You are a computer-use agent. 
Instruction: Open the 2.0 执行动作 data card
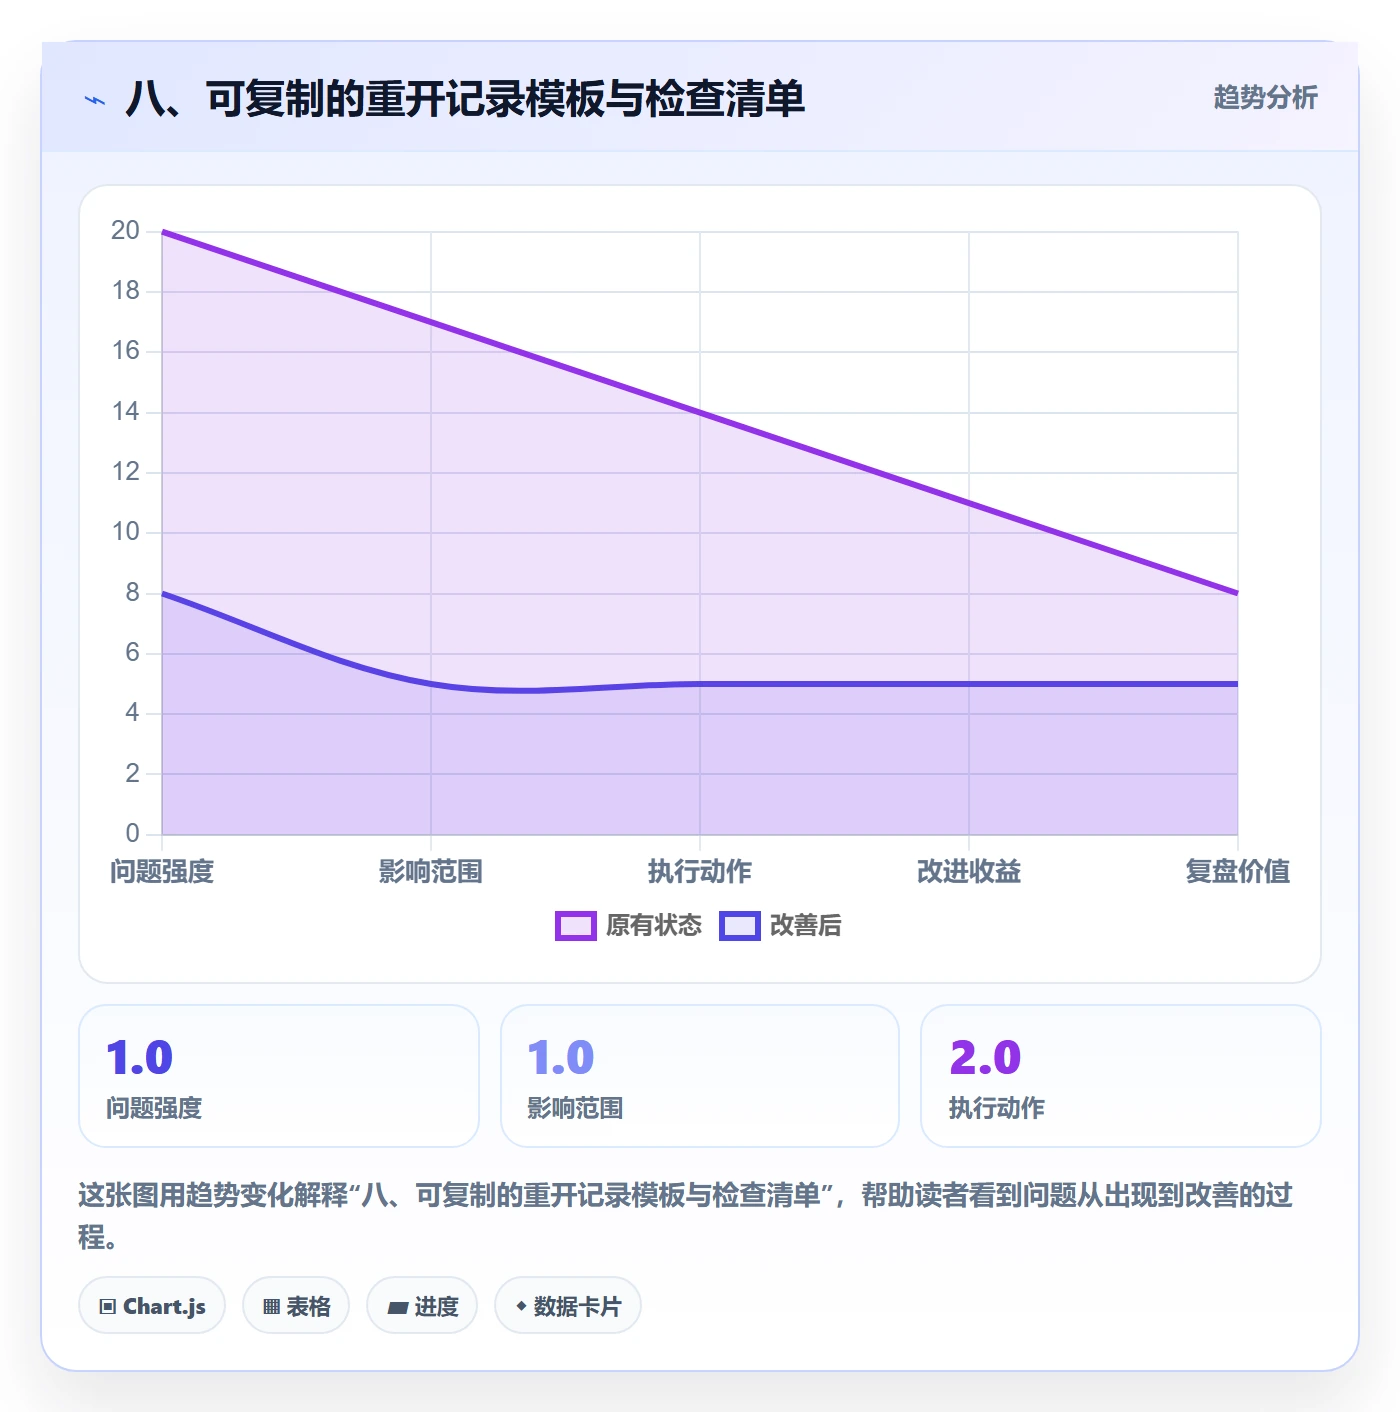click(x=1121, y=1076)
